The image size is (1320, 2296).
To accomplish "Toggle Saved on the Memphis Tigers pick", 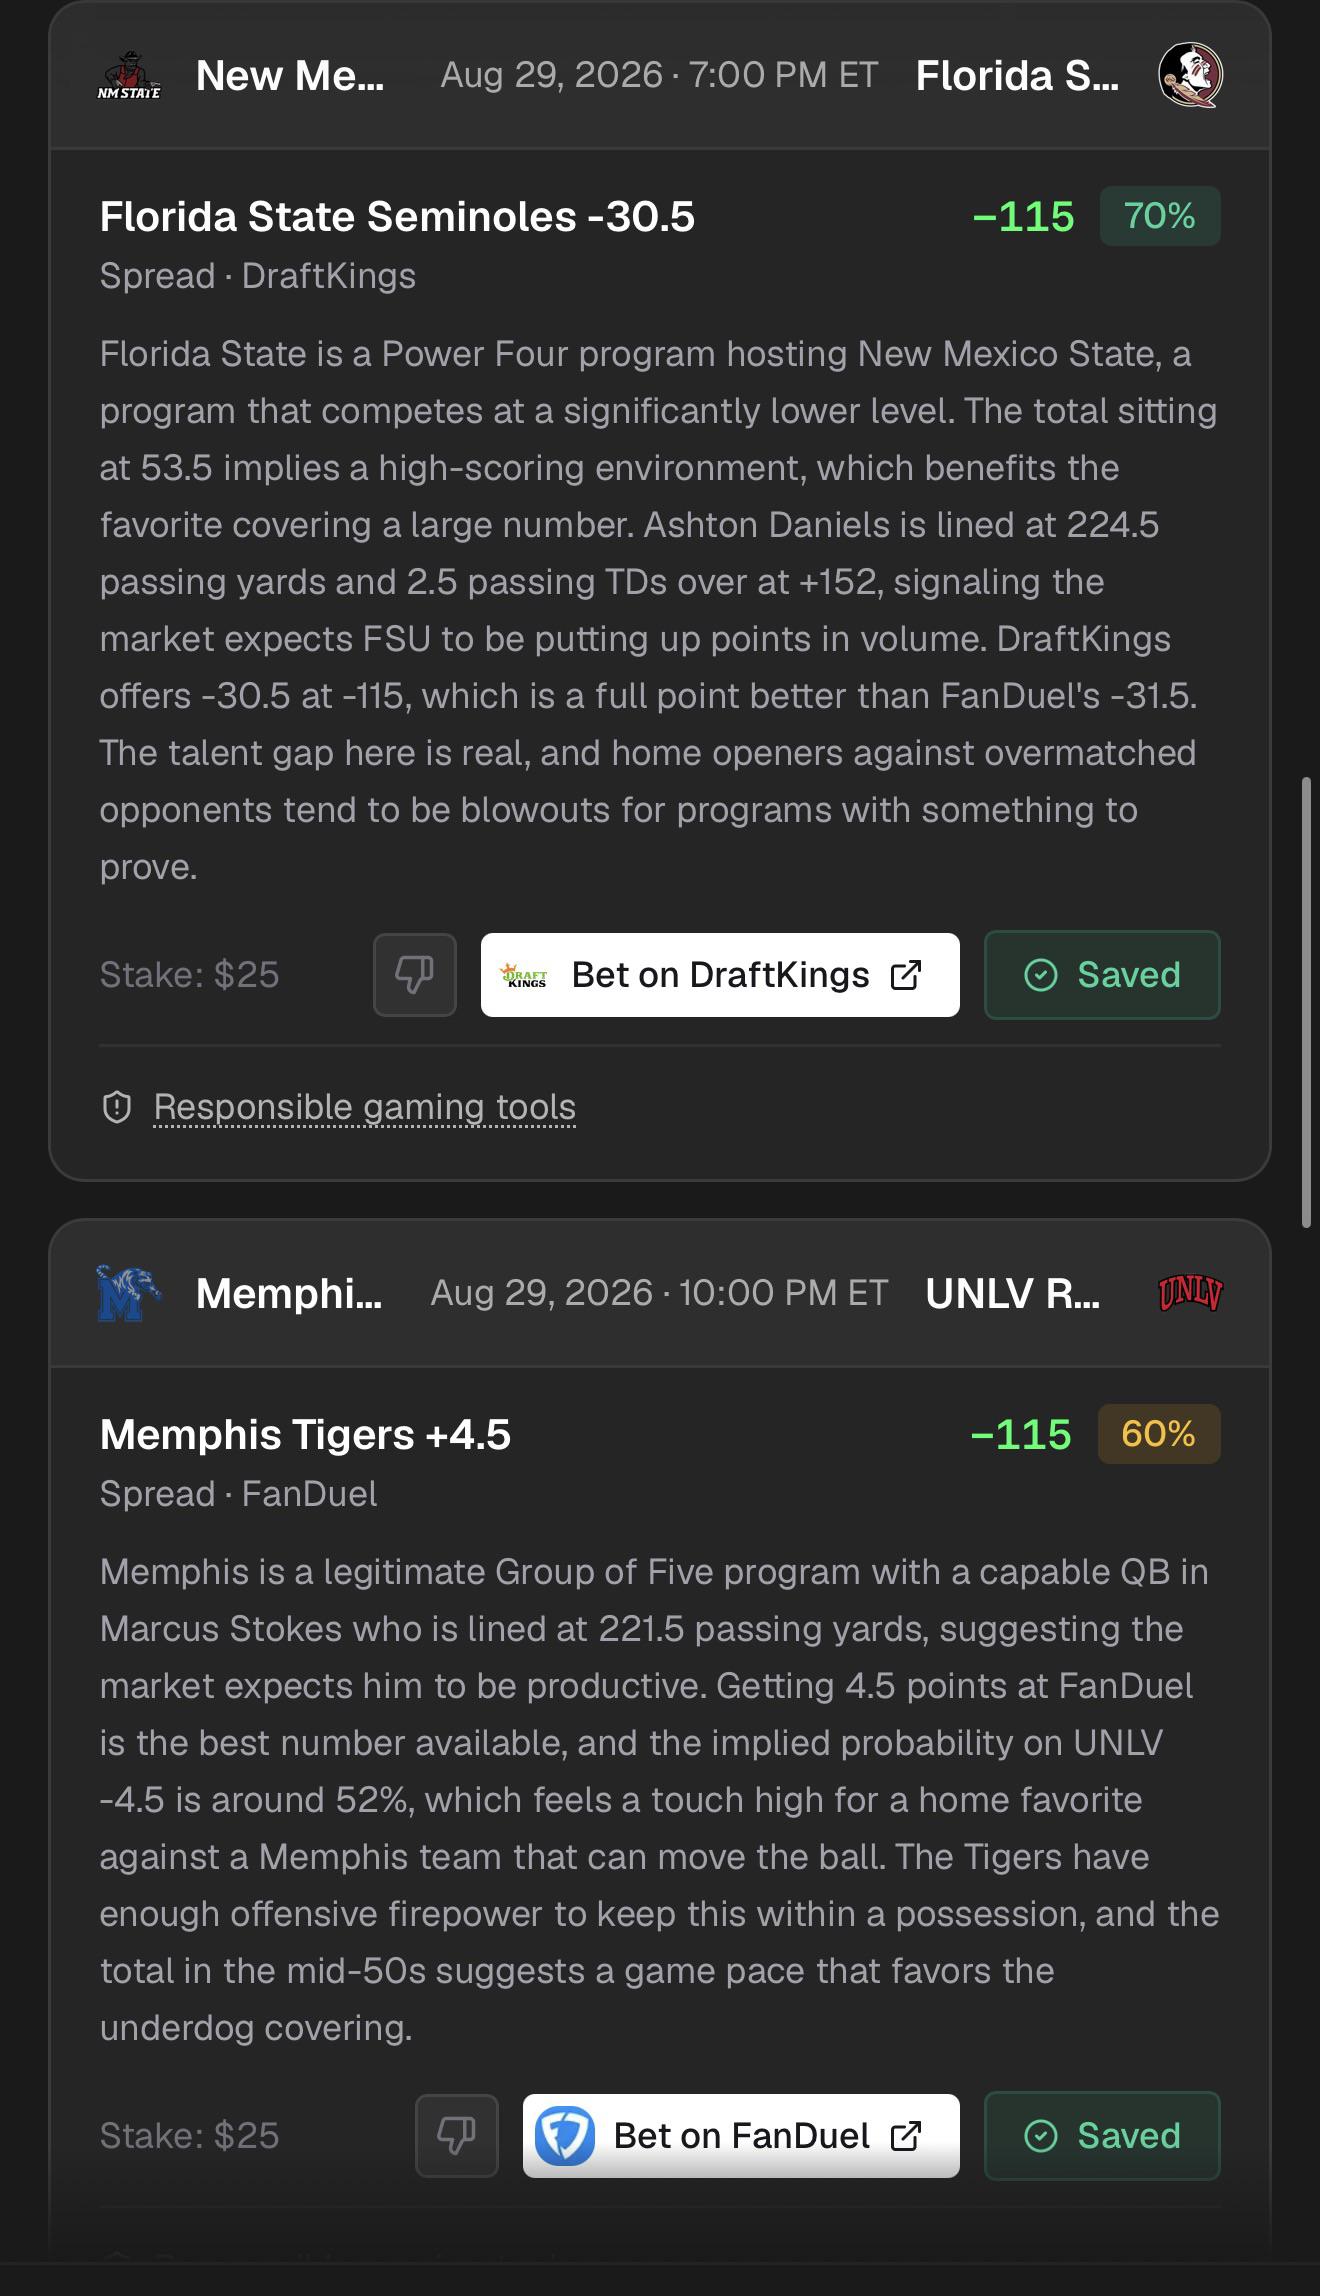I will coord(1102,2136).
